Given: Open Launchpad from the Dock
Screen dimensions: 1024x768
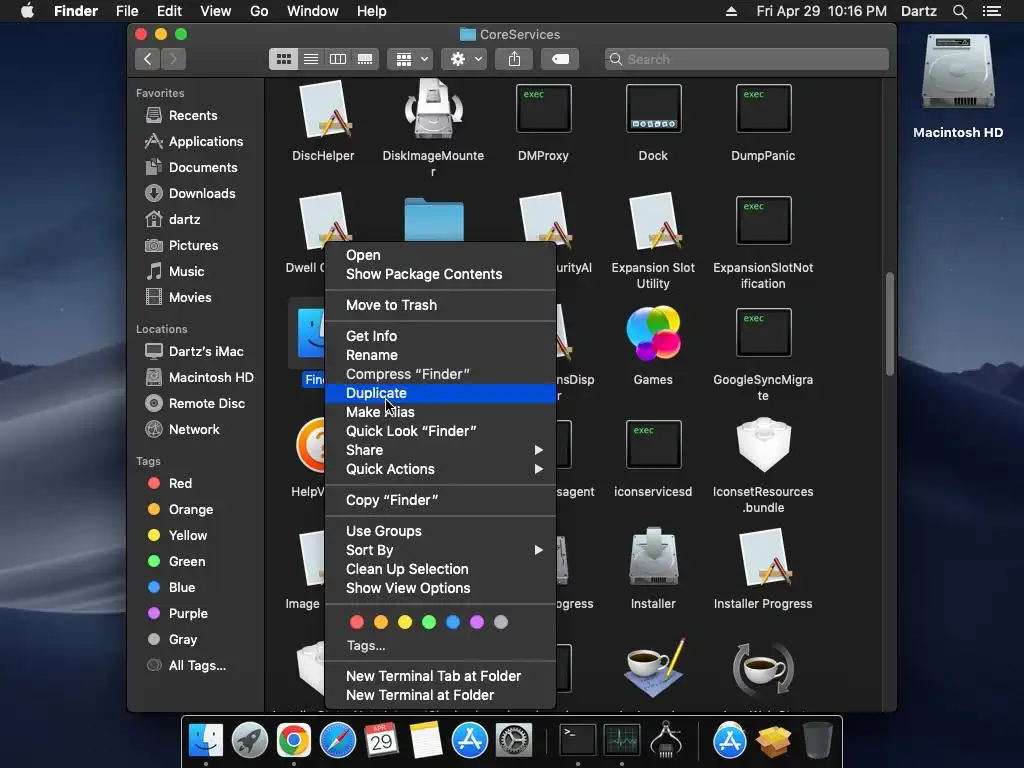Looking at the screenshot, I should pyautogui.click(x=249, y=741).
